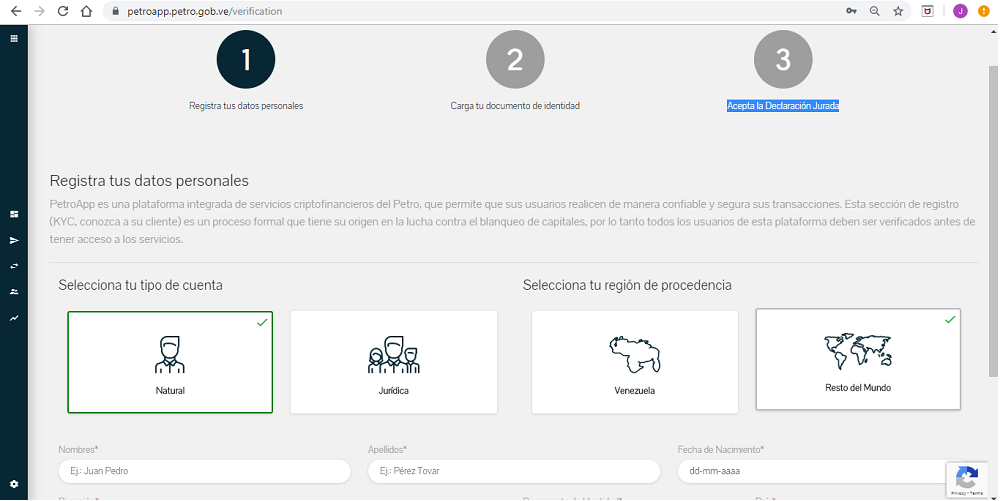Focus the Apellidos input field

(x=514, y=471)
